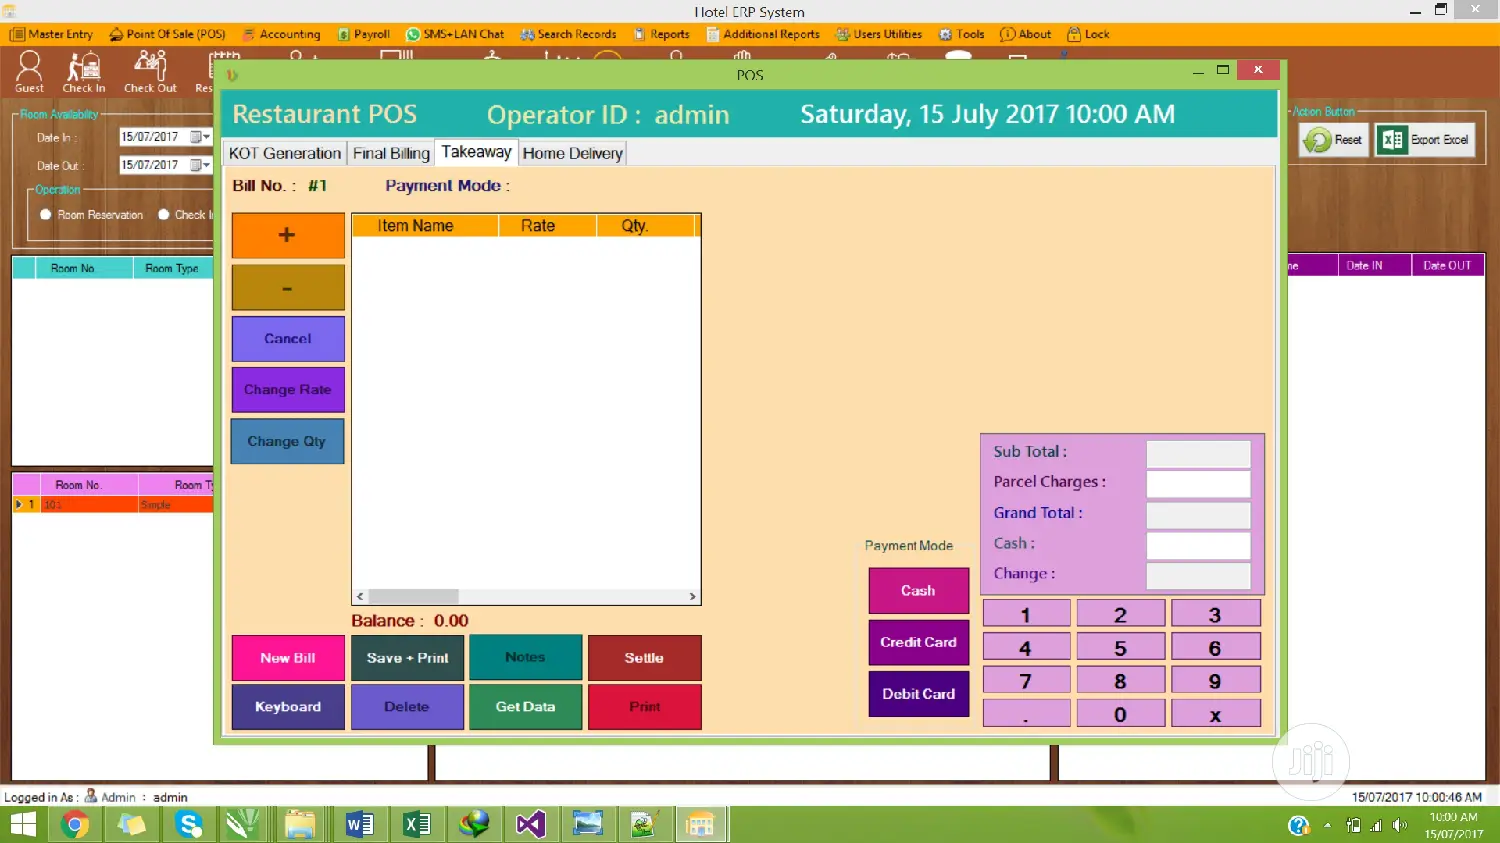Tap keypad x clear key
The image size is (1500, 843).
point(1215,714)
